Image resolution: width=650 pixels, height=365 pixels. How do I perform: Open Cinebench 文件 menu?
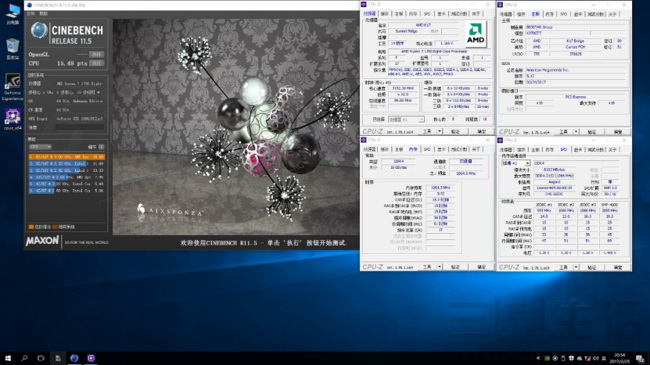pyautogui.click(x=31, y=14)
